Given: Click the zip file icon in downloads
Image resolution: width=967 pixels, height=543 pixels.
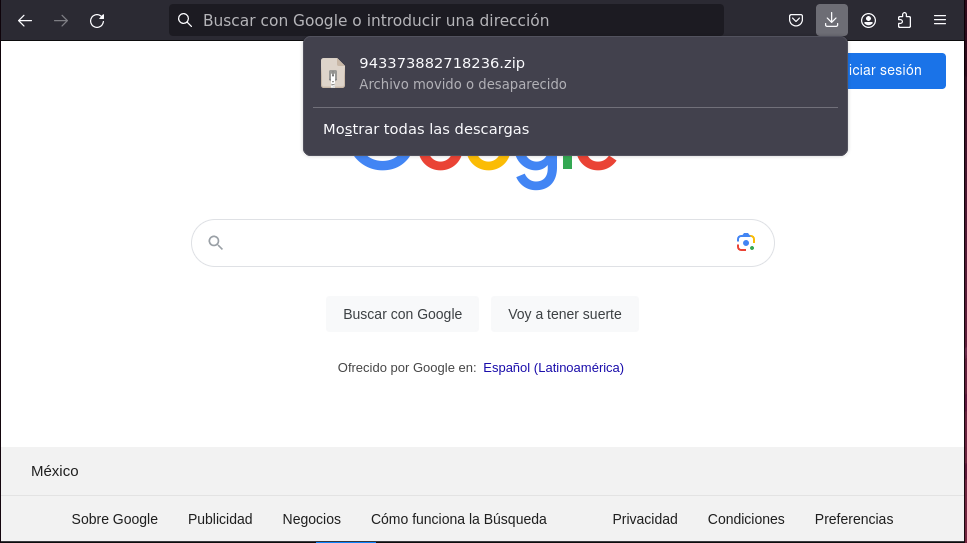Looking at the screenshot, I should [x=333, y=73].
